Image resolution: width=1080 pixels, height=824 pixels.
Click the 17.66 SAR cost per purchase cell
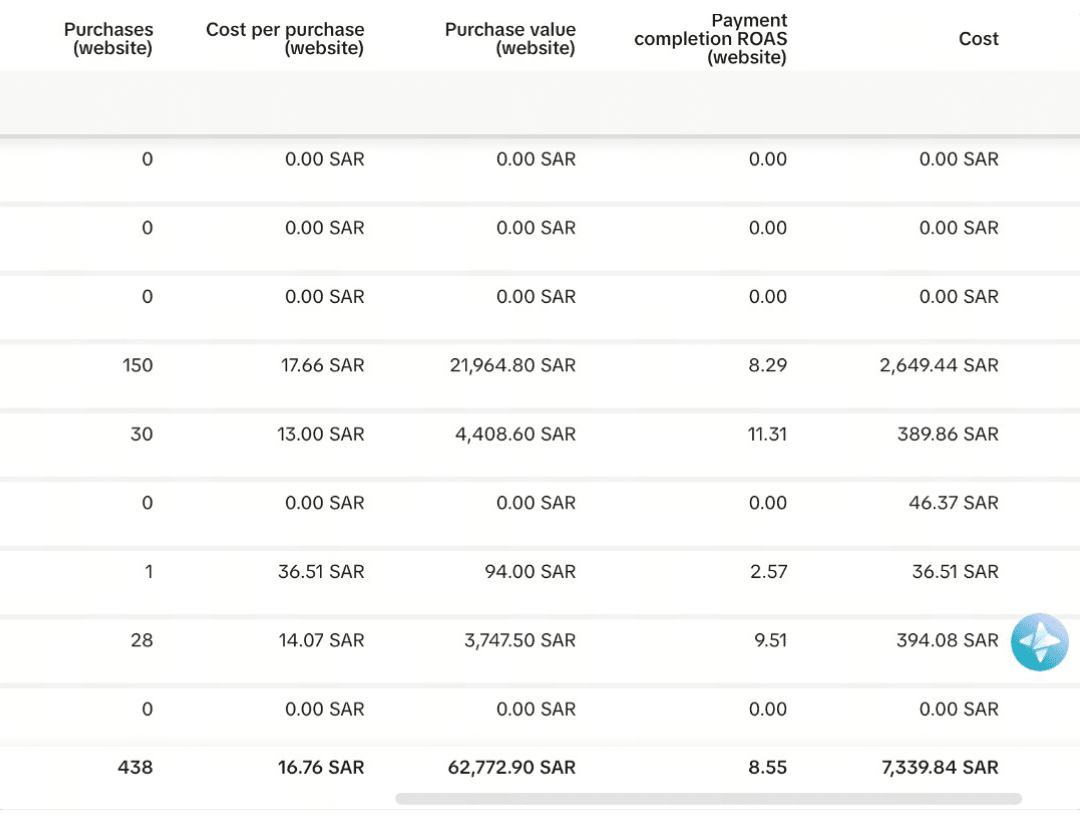[x=322, y=365]
